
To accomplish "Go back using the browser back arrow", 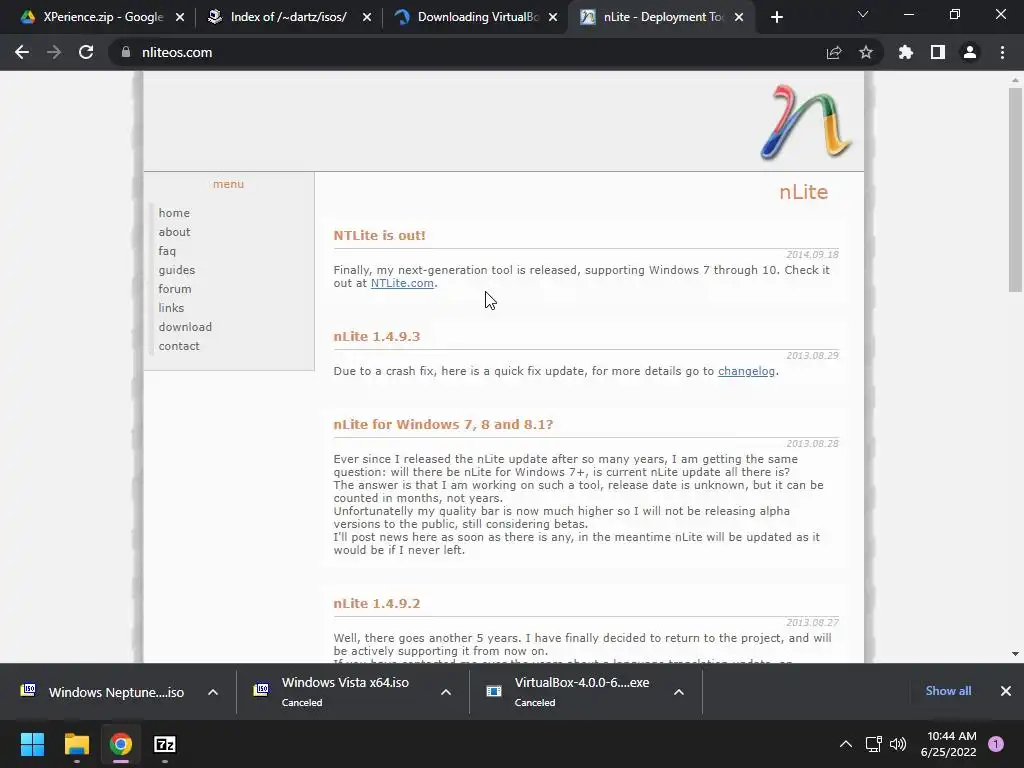I will [22, 52].
